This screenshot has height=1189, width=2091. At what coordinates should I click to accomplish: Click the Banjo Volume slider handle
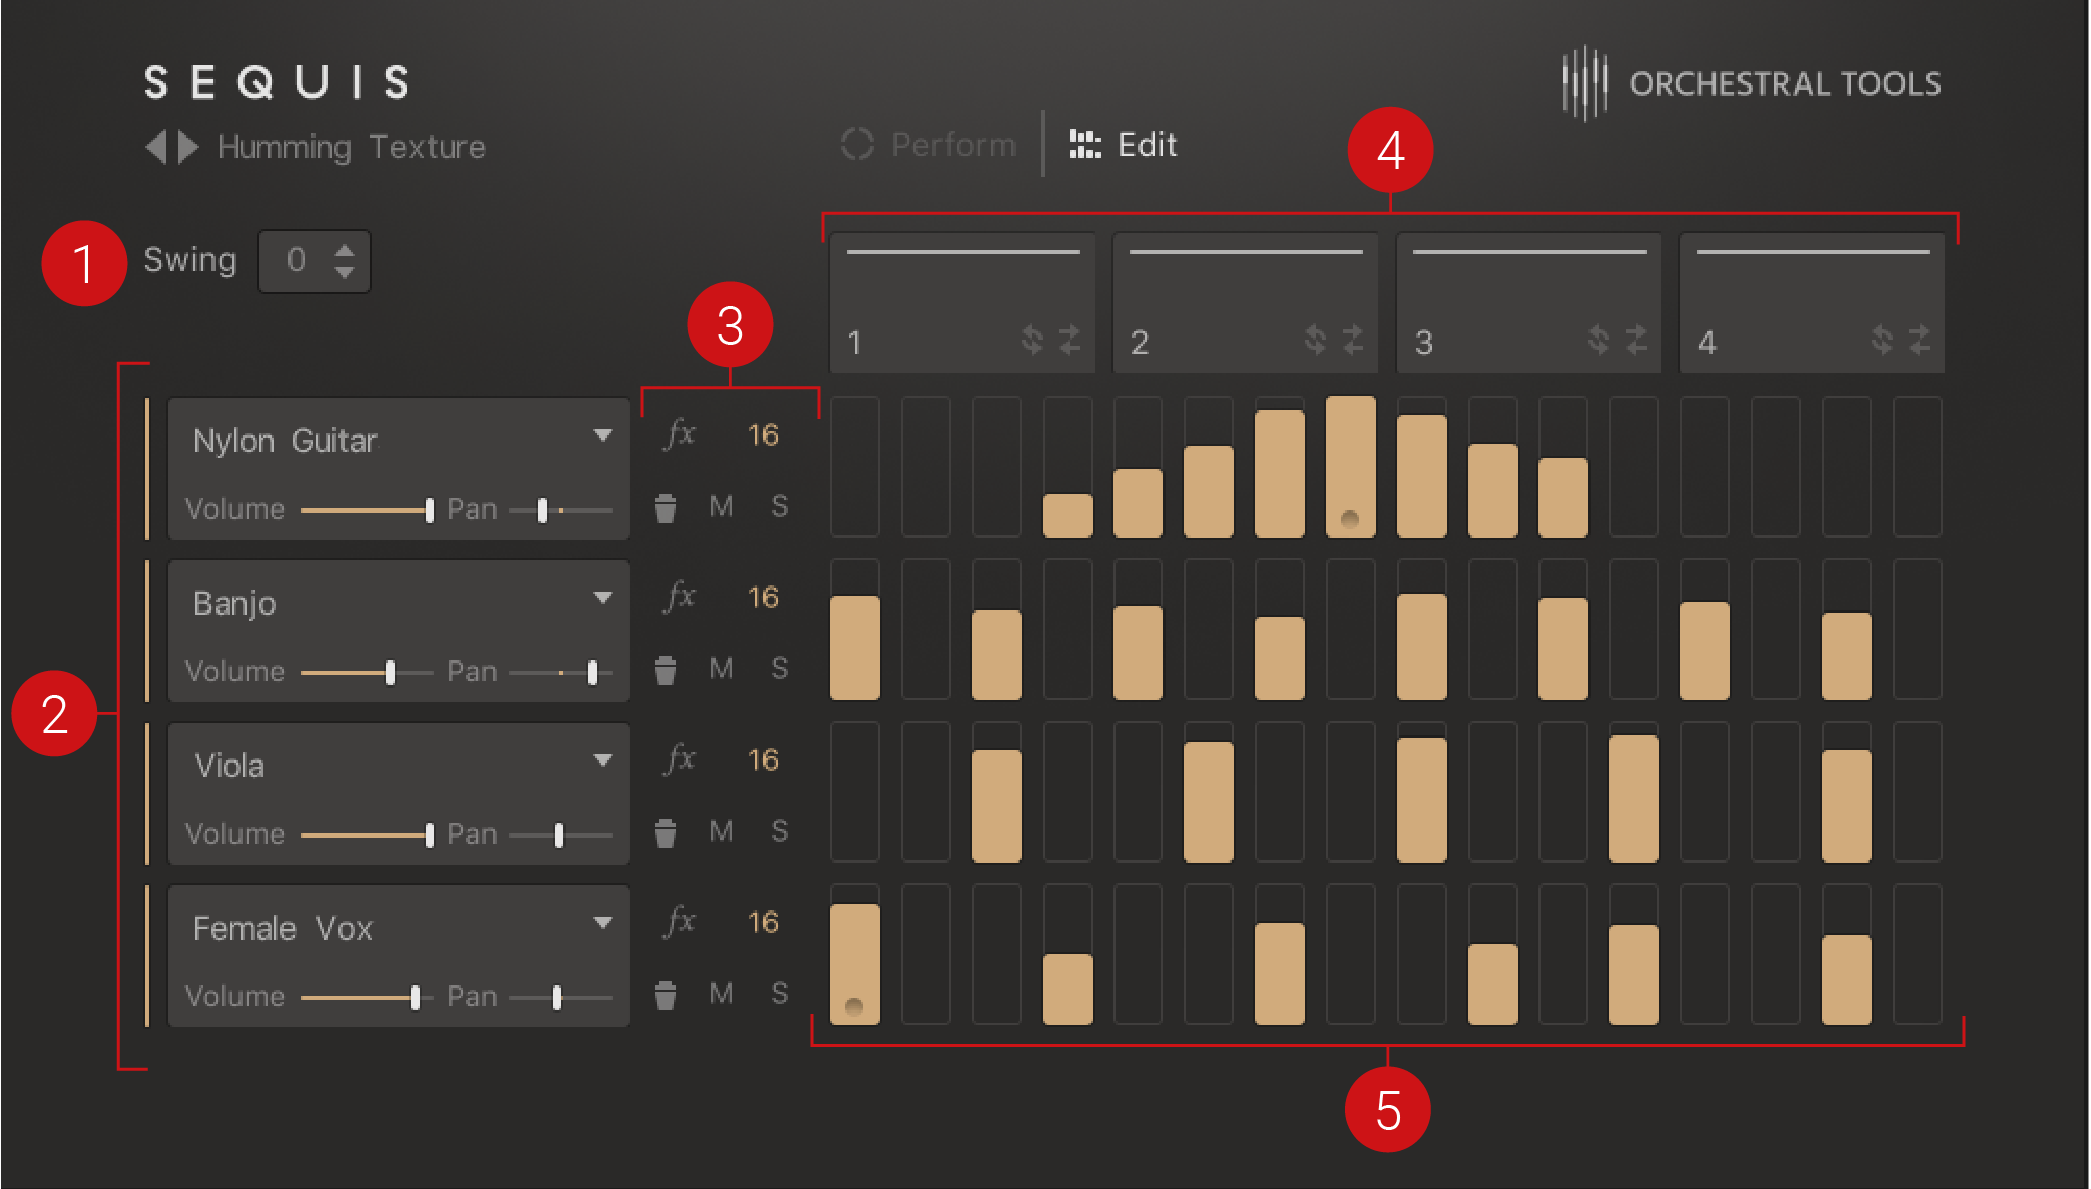click(x=390, y=672)
